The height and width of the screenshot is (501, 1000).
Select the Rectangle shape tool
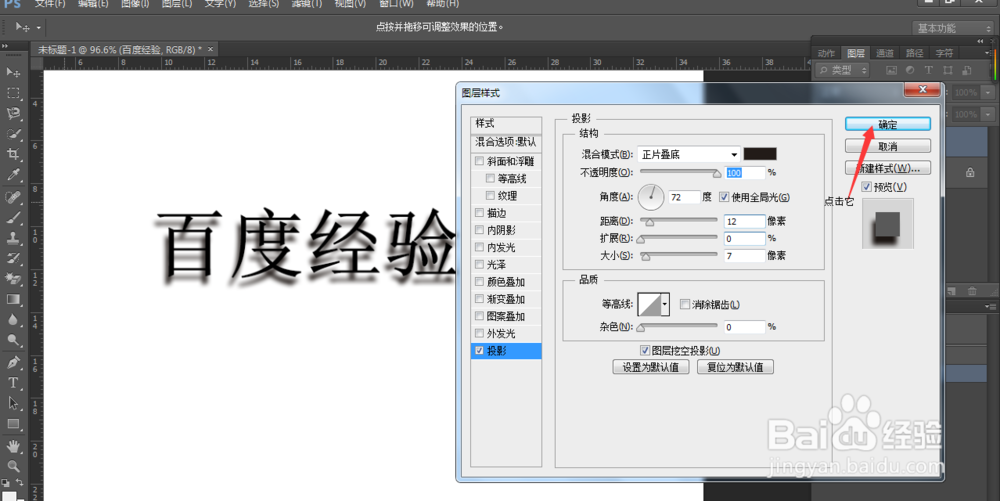[13, 423]
